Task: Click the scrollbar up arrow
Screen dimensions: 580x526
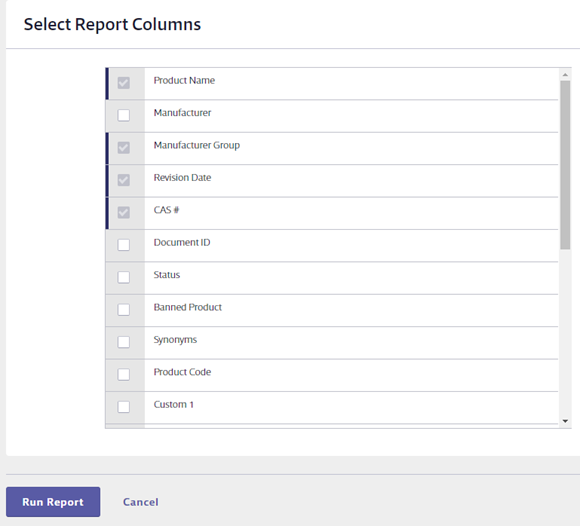Action: tap(565, 75)
